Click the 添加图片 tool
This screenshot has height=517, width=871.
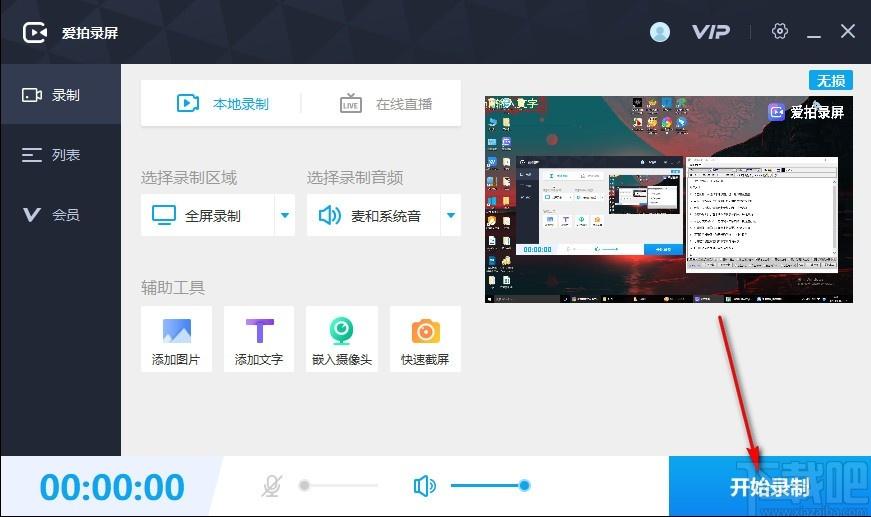(176, 339)
